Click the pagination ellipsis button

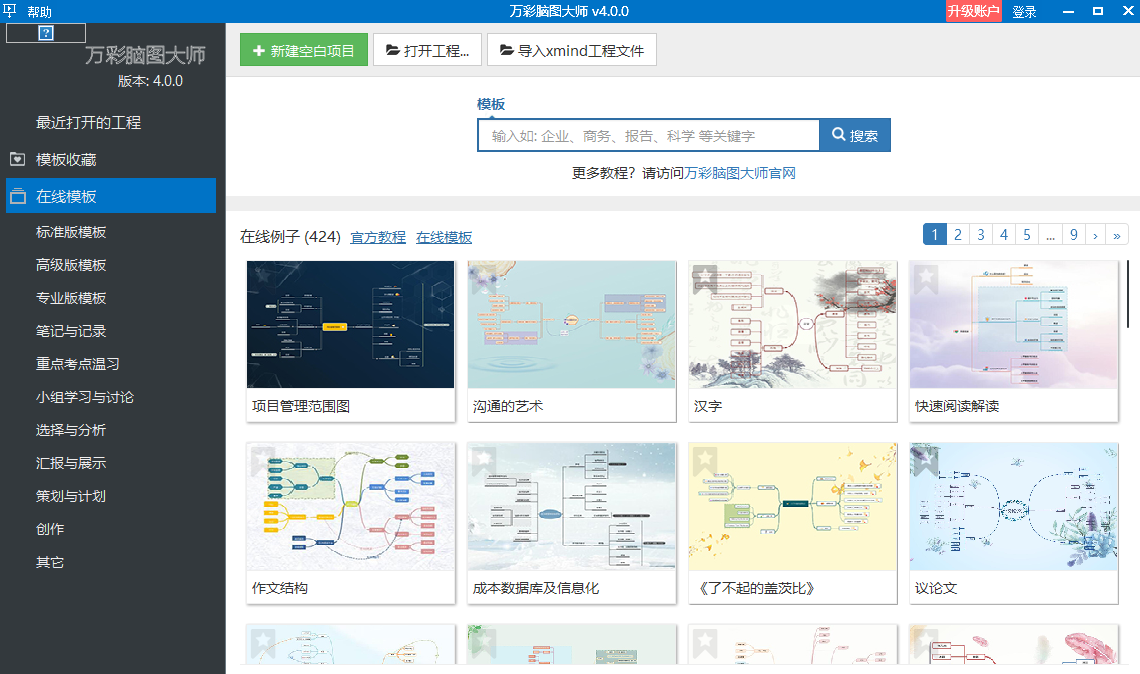click(x=1049, y=235)
